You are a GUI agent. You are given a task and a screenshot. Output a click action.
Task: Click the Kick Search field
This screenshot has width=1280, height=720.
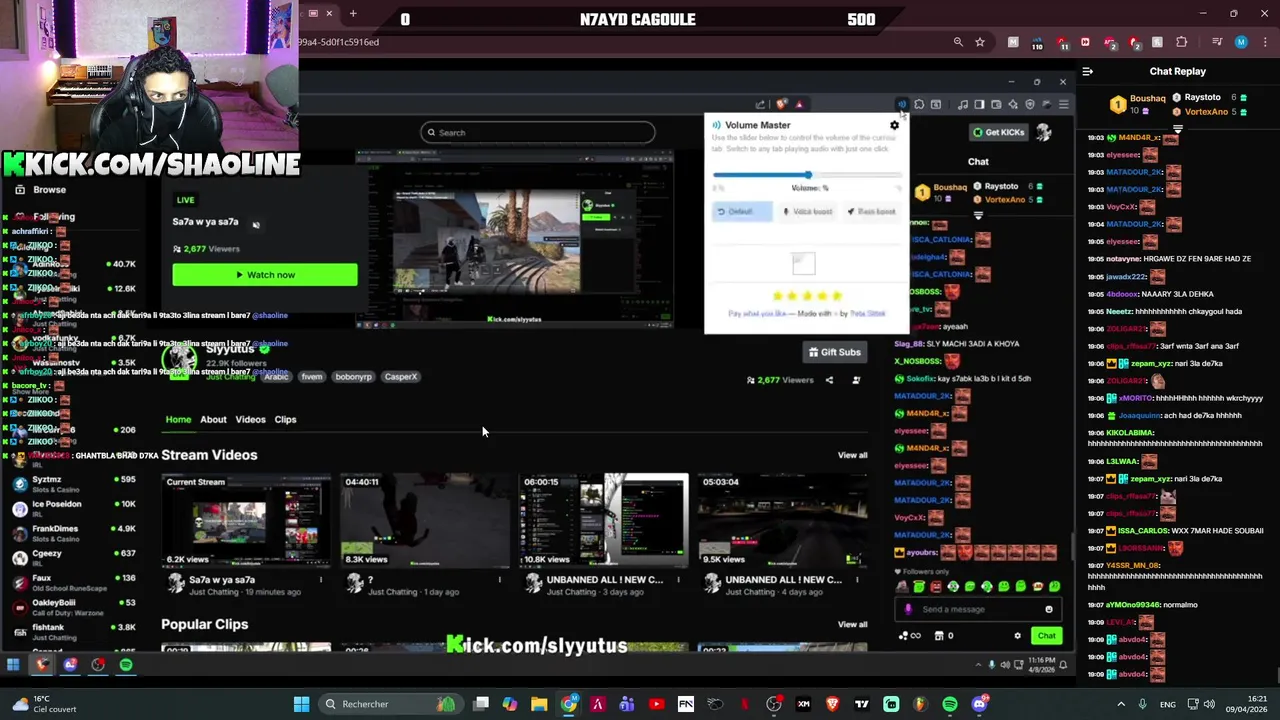point(538,132)
